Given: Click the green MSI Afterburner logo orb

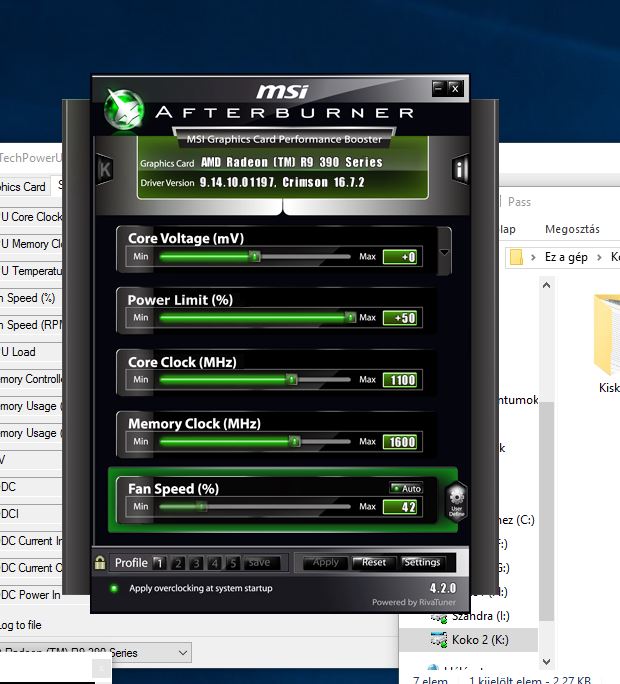Looking at the screenshot, I should [x=124, y=110].
